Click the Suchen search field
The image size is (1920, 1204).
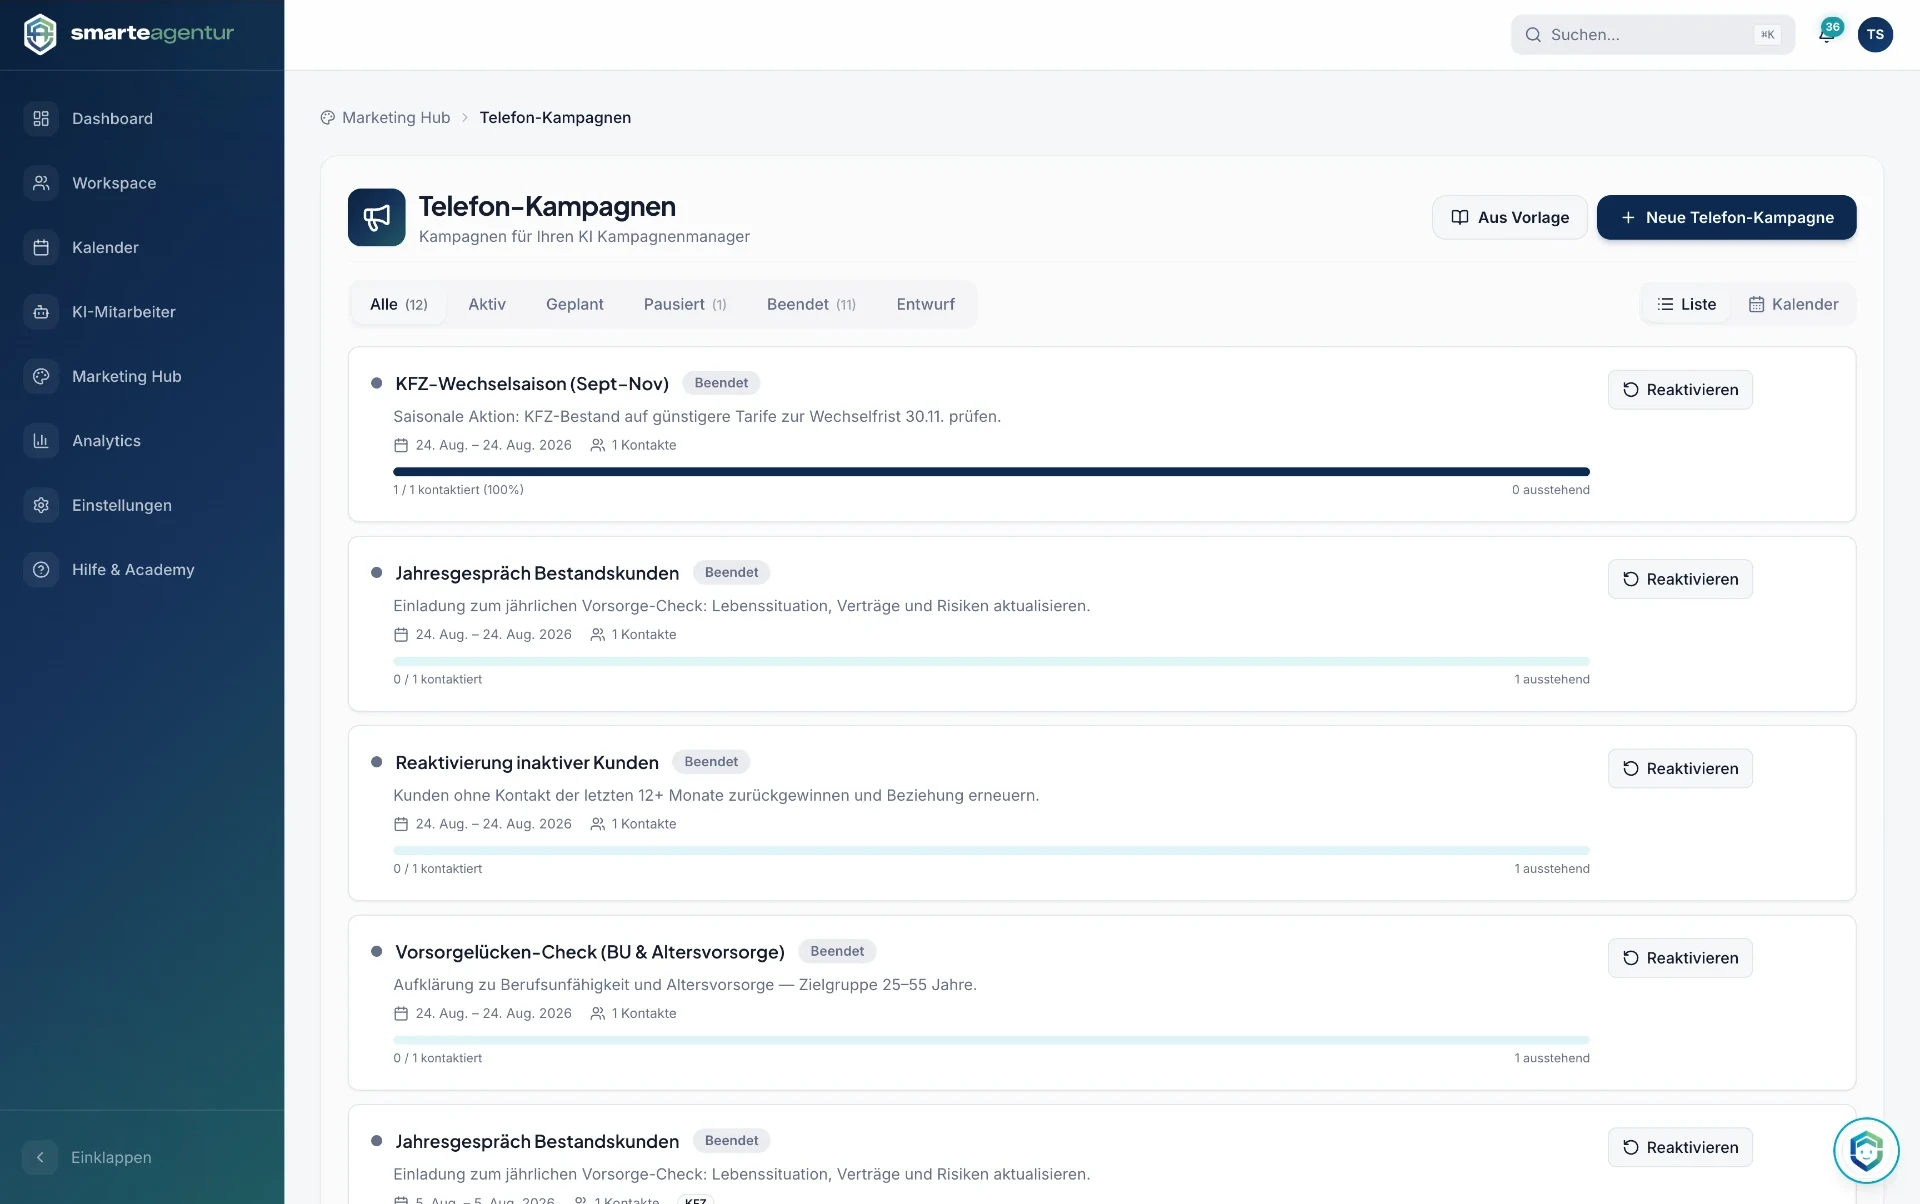pos(1652,34)
